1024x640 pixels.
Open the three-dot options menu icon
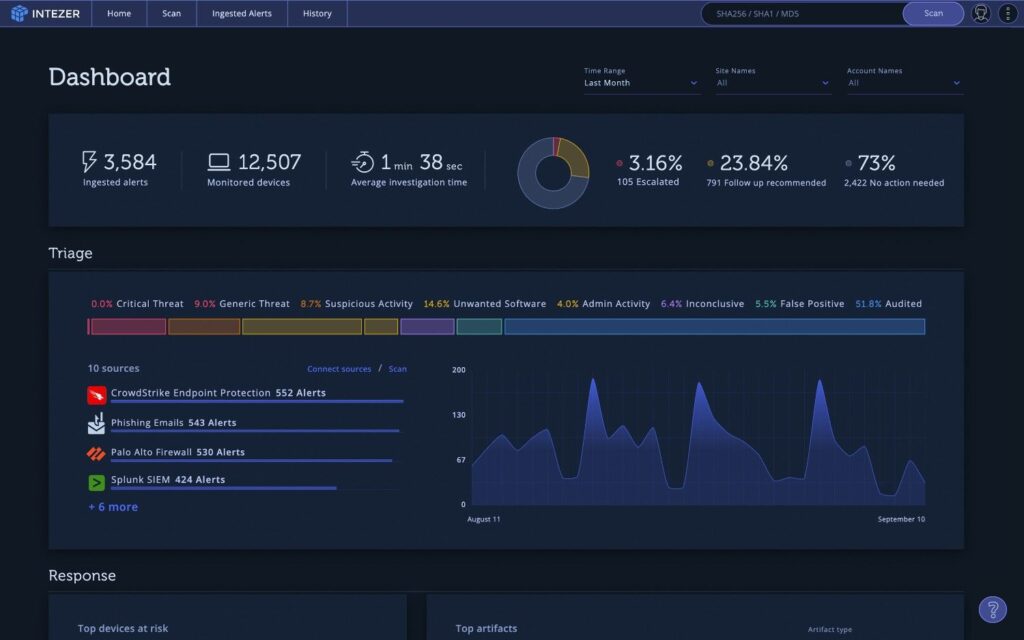click(x=1008, y=13)
